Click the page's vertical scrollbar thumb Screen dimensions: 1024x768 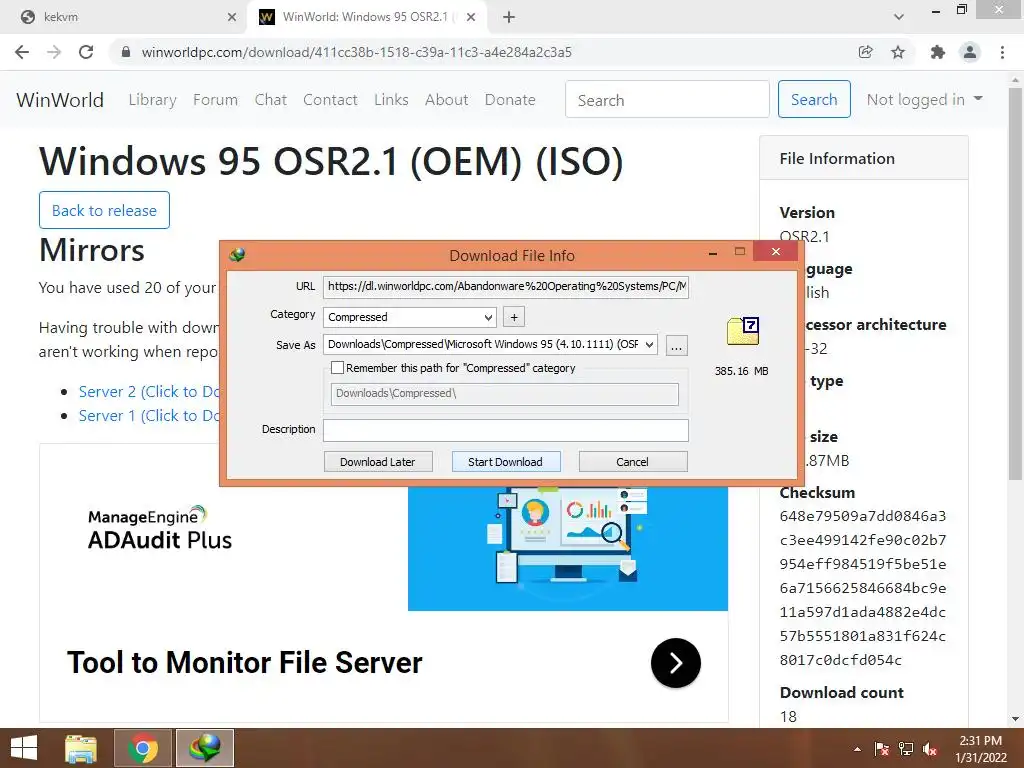(x=1015, y=284)
